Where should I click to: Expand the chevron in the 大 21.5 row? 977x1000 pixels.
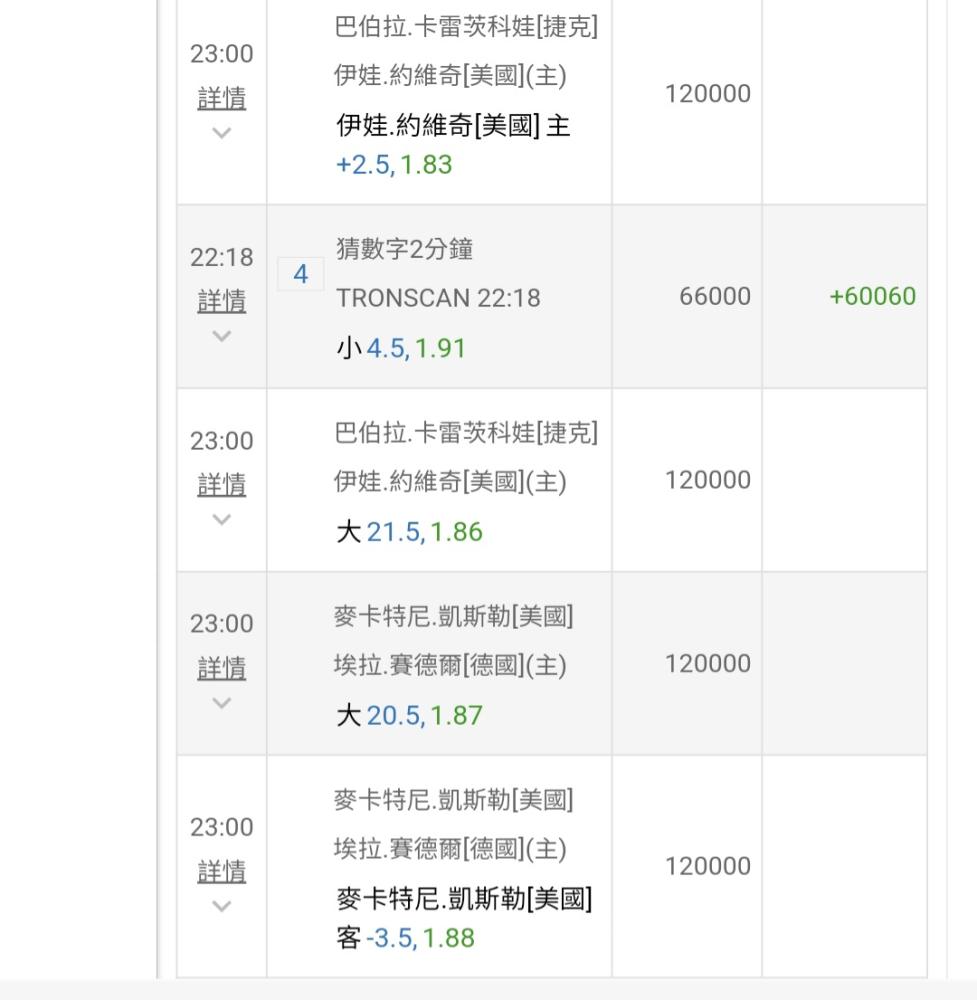(222, 519)
